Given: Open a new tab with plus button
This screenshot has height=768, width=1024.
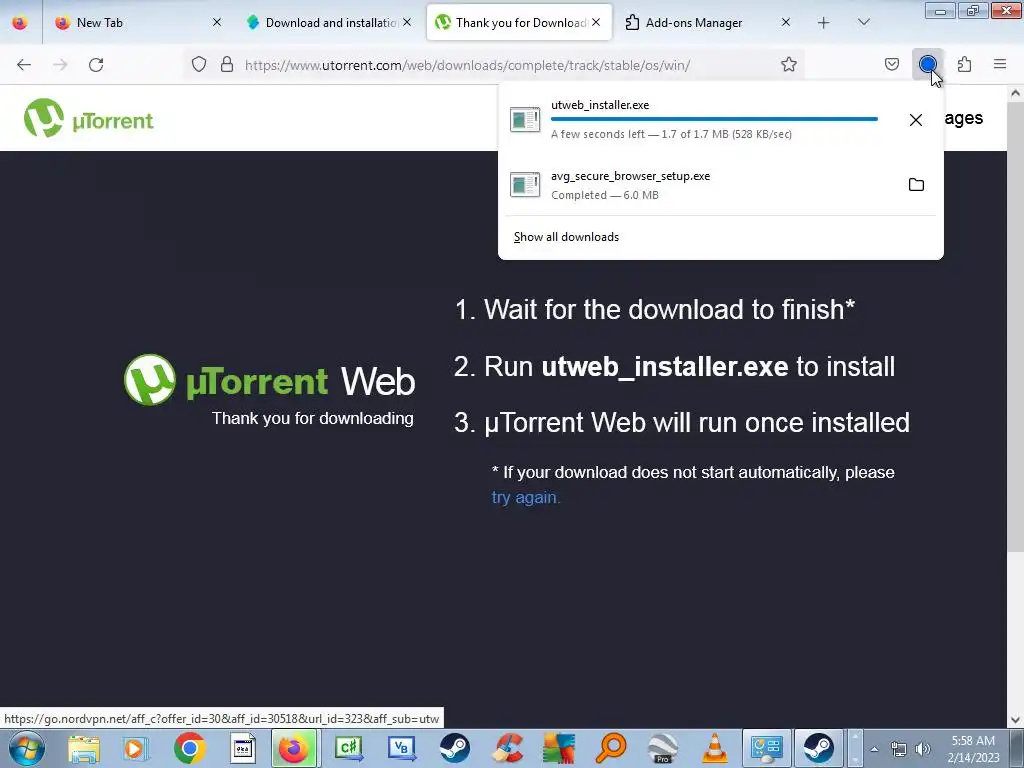Looking at the screenshot, I should (824, 22).
